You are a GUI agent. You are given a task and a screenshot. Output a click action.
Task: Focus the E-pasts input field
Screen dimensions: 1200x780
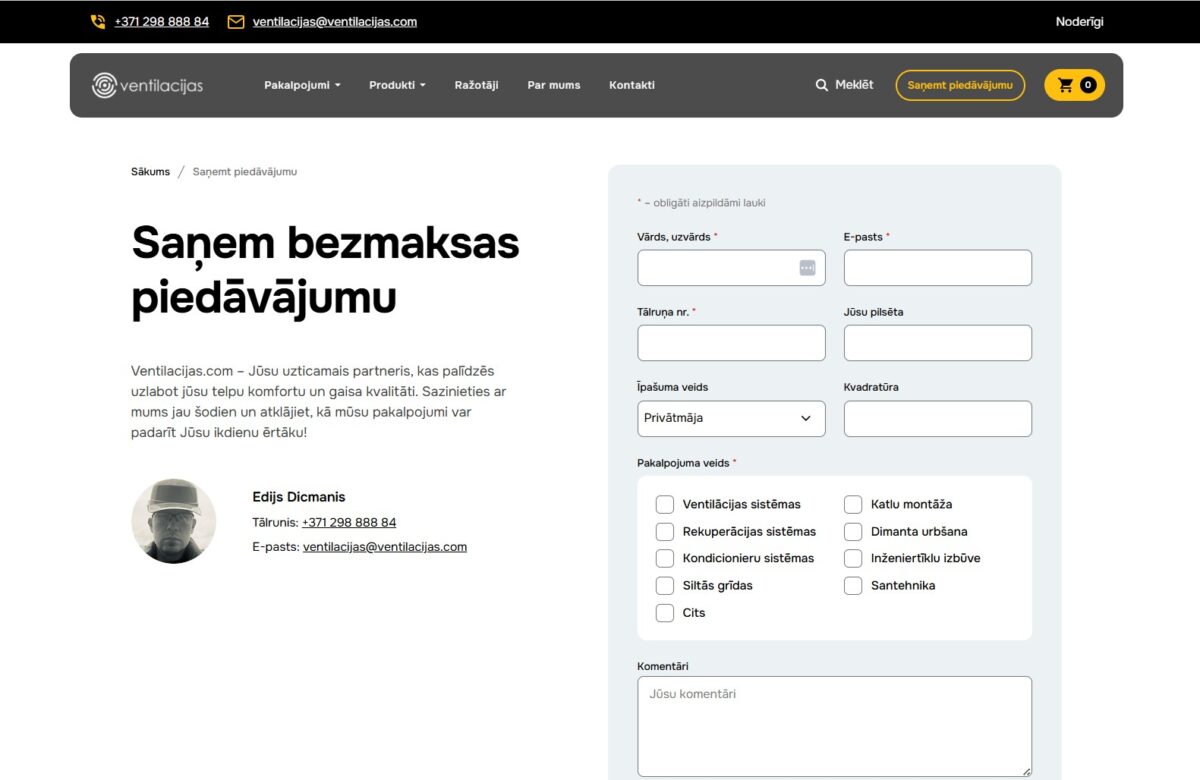[938, 268]
